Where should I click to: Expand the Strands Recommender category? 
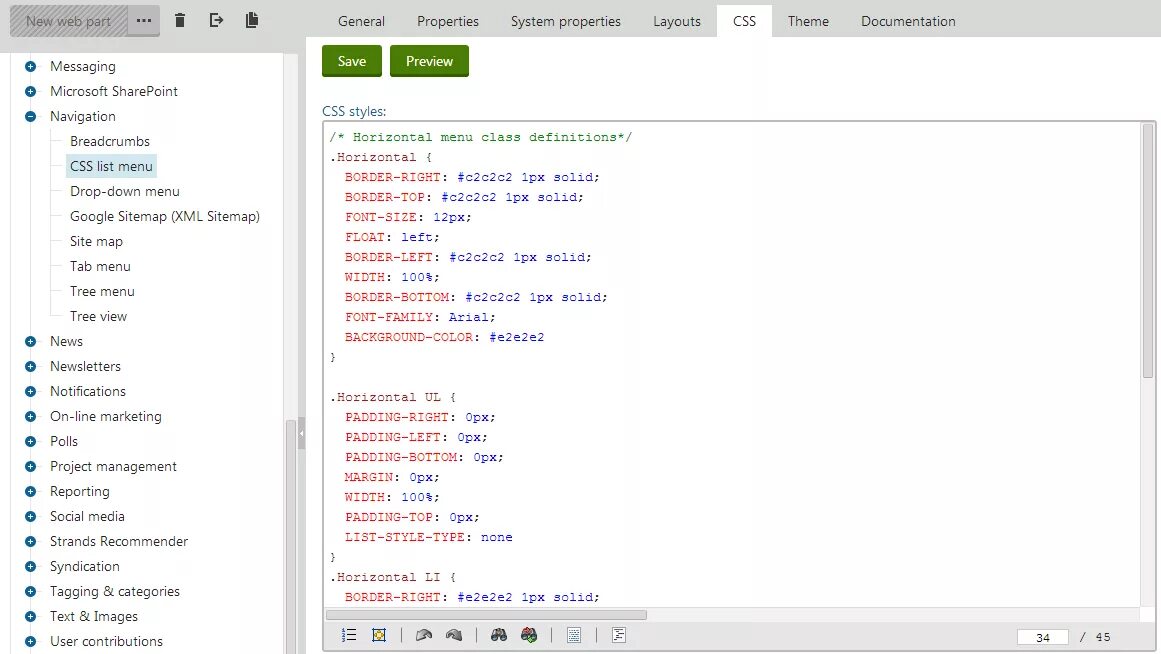point(30,541)
